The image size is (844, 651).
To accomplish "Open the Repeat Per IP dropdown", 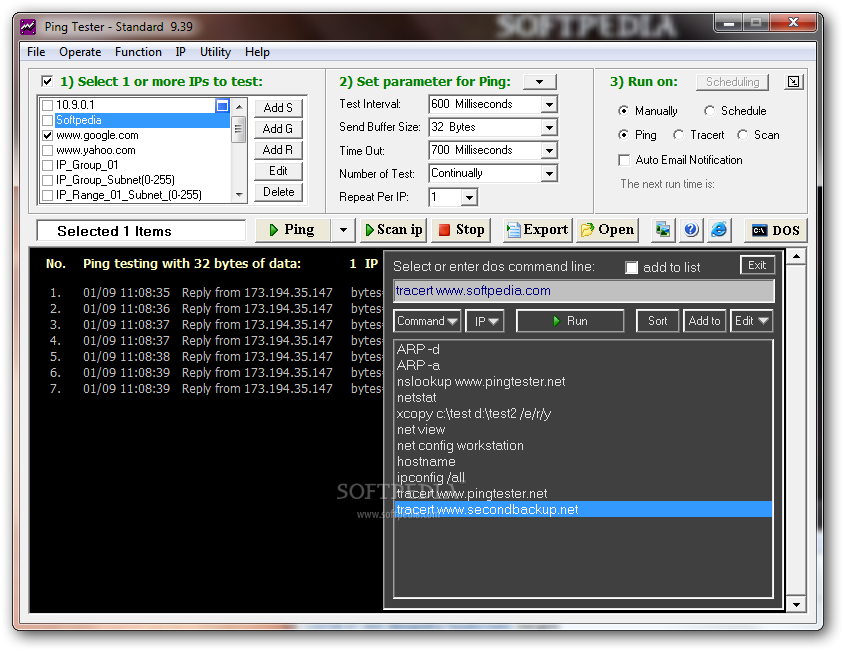I will point(469,198).
